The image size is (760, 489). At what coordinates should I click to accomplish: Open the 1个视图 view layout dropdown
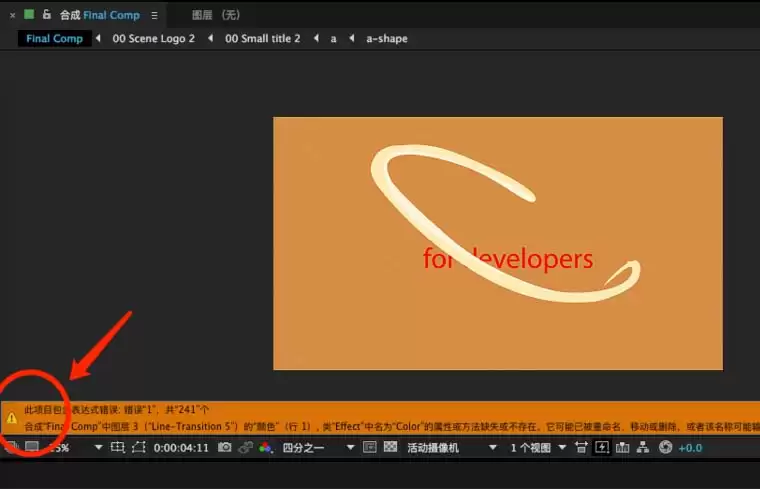pyautogui.click(x=538, y=448)
